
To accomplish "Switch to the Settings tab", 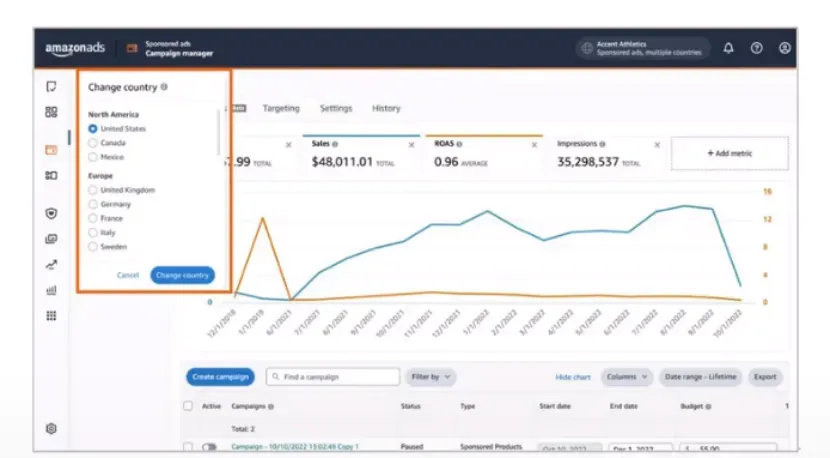I will (336, 108).
